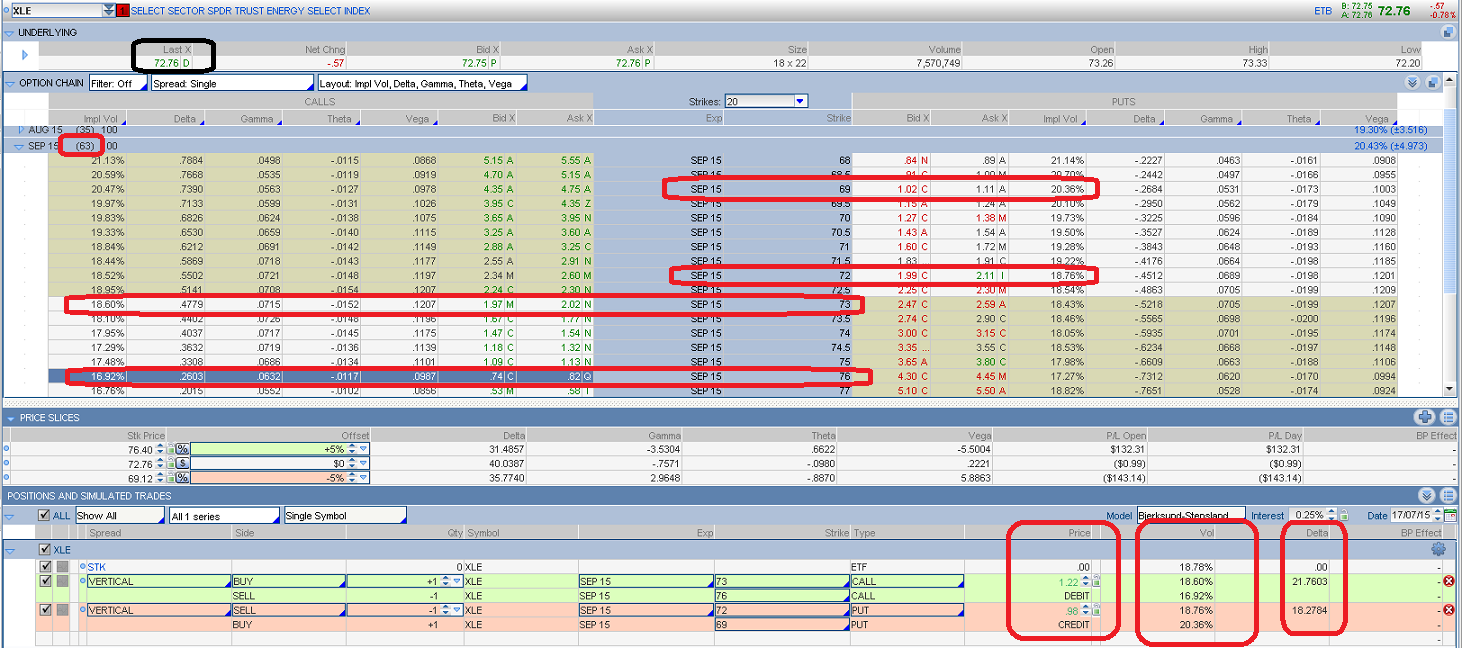This screenshot has width=1462, height=648.
Task: Click the detach icon on the Underlying header
Action: [1448, 32]
